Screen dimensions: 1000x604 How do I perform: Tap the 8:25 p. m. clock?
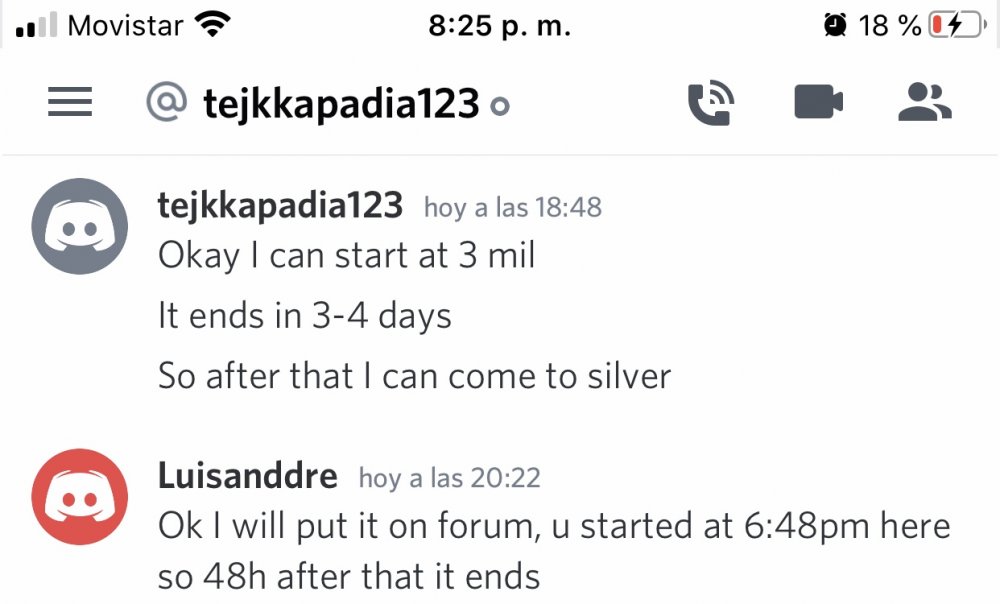click(499, 26)
